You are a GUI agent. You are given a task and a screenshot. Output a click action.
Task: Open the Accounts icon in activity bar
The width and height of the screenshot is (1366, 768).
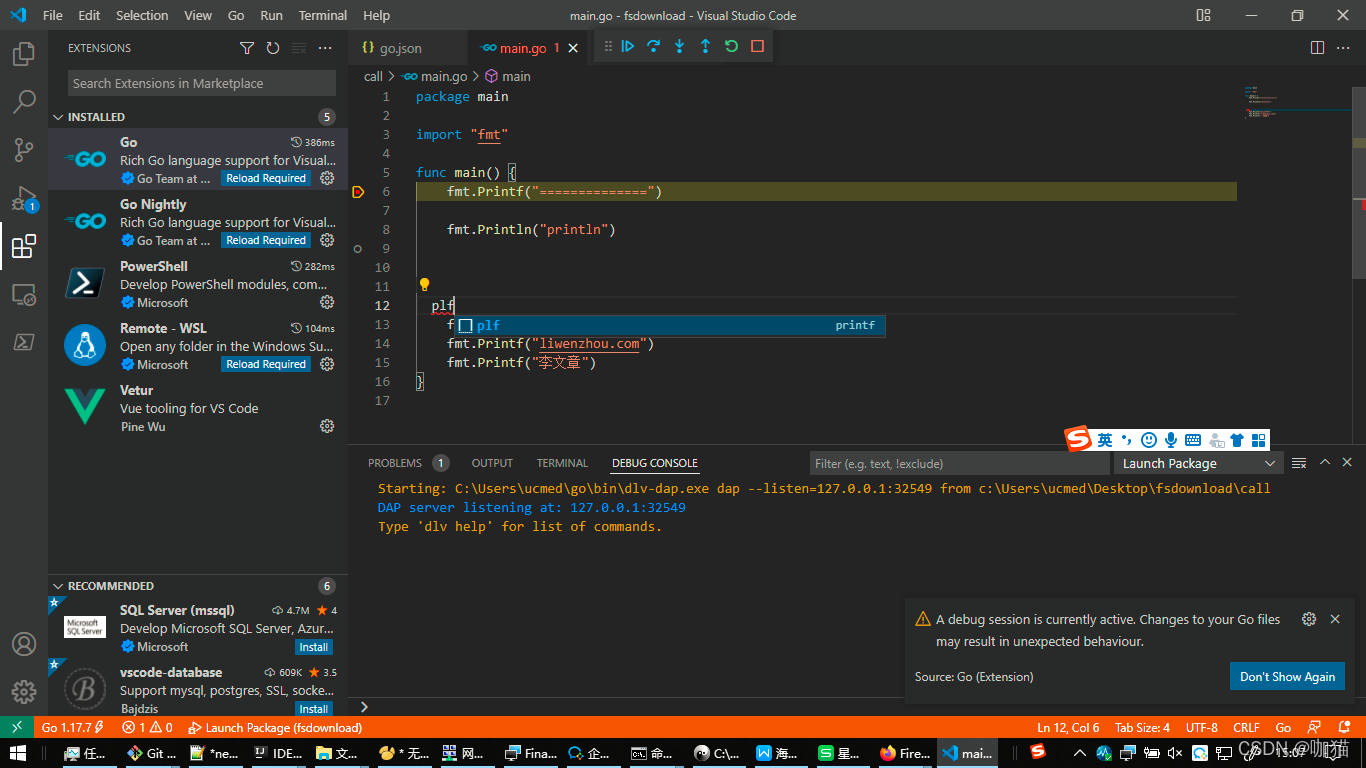tap(24, 644)
